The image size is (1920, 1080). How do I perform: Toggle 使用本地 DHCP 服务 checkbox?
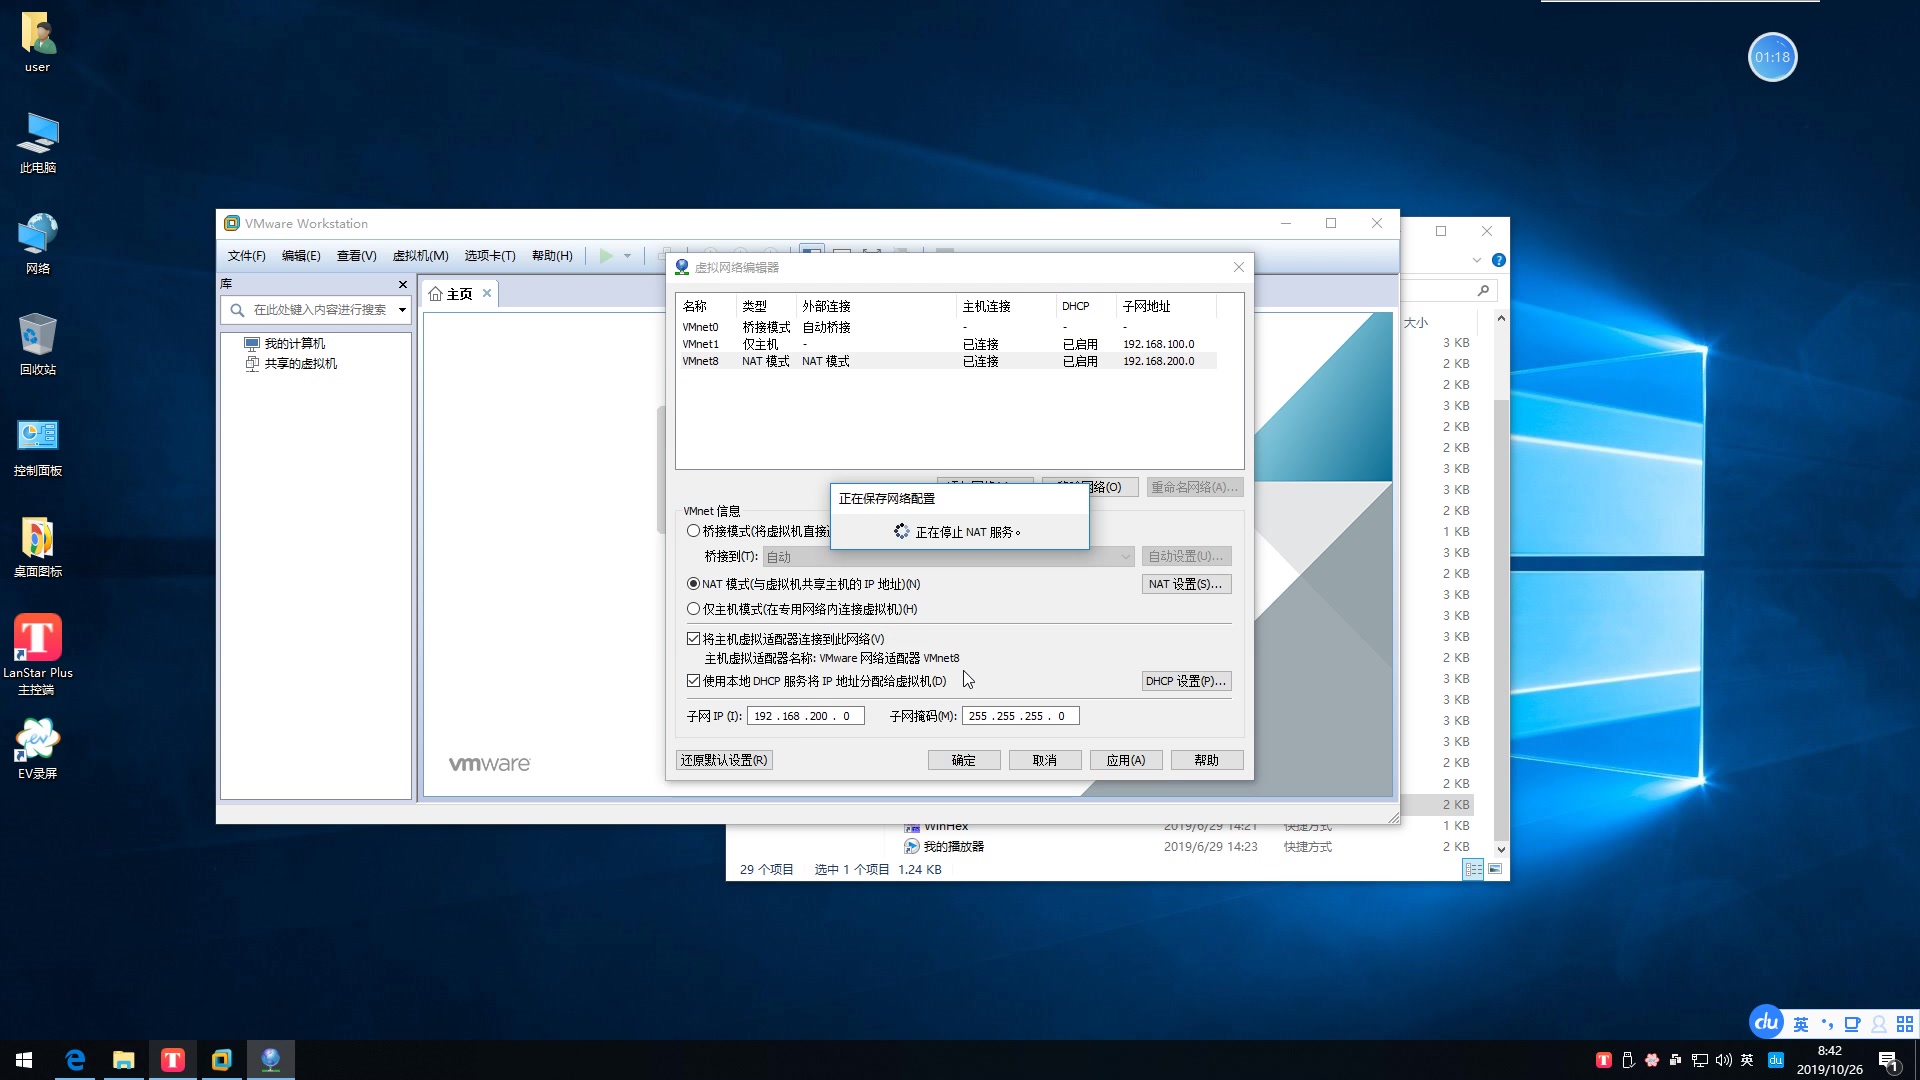693,681
